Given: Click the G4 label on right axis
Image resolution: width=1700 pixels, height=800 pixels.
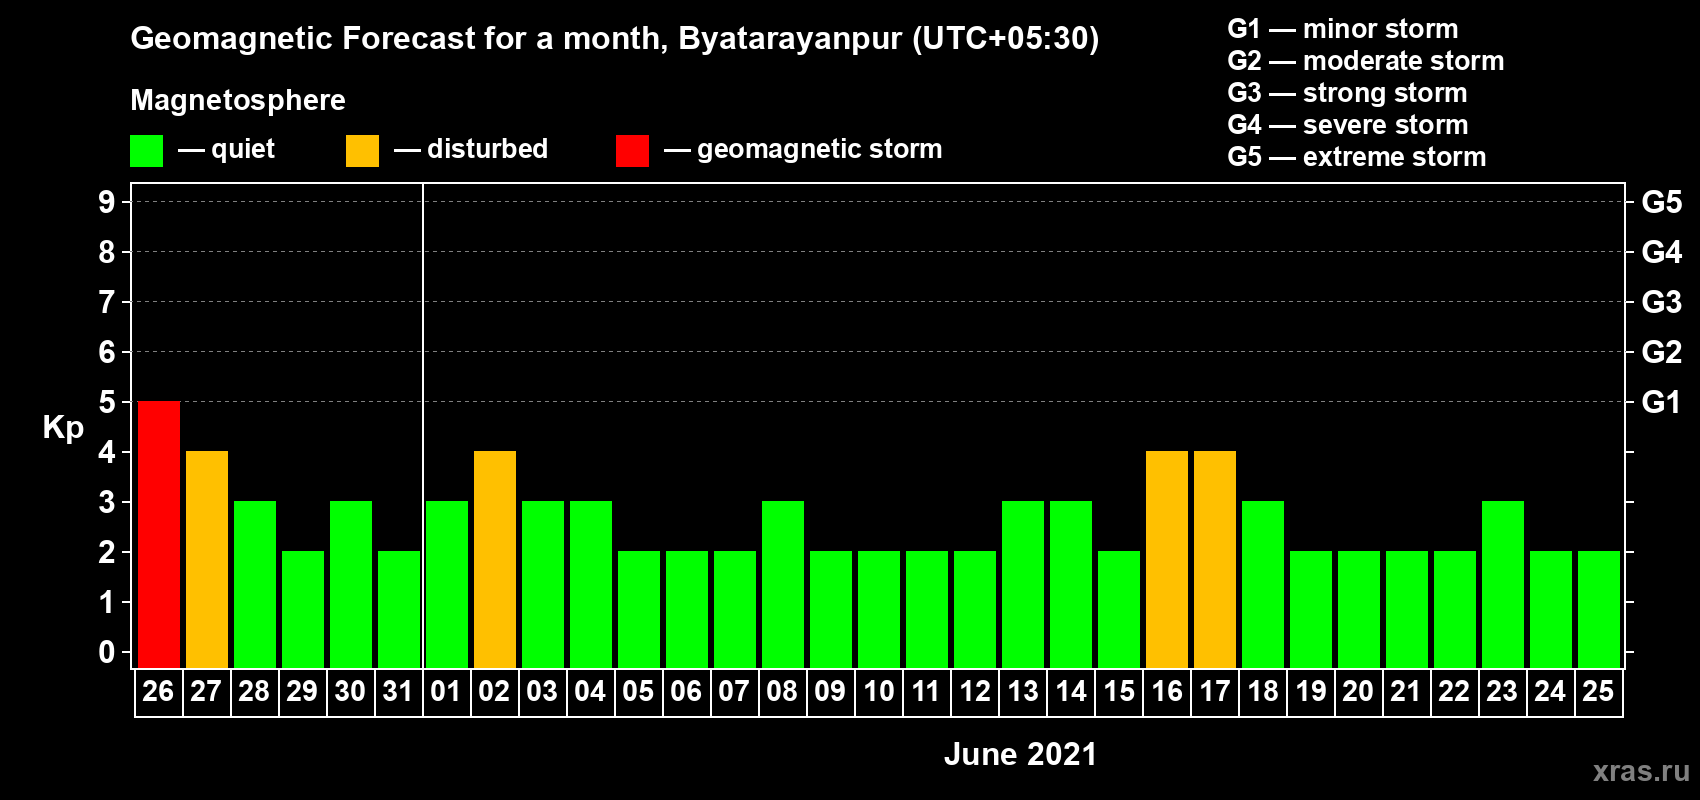Looking at the screenshot, I should click(1662, 252).
